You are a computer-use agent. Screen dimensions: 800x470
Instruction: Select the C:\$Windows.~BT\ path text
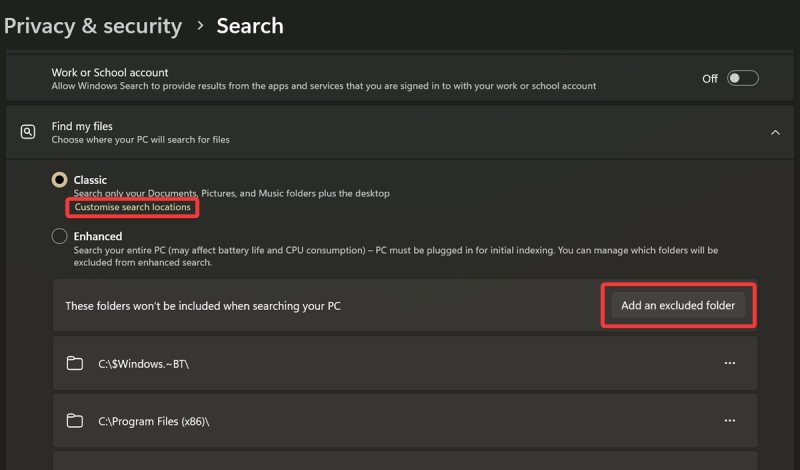coord(143,364)
